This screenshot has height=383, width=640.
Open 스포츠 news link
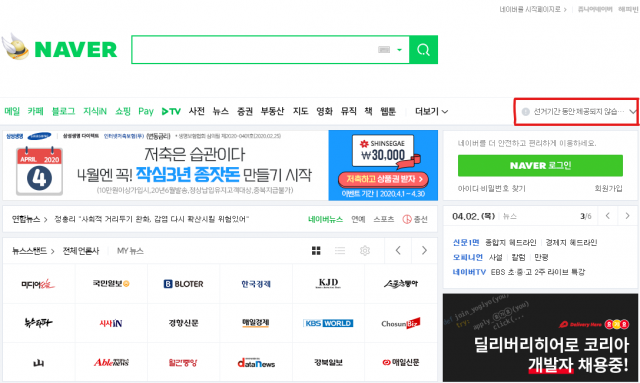click(x=384, y=219)
